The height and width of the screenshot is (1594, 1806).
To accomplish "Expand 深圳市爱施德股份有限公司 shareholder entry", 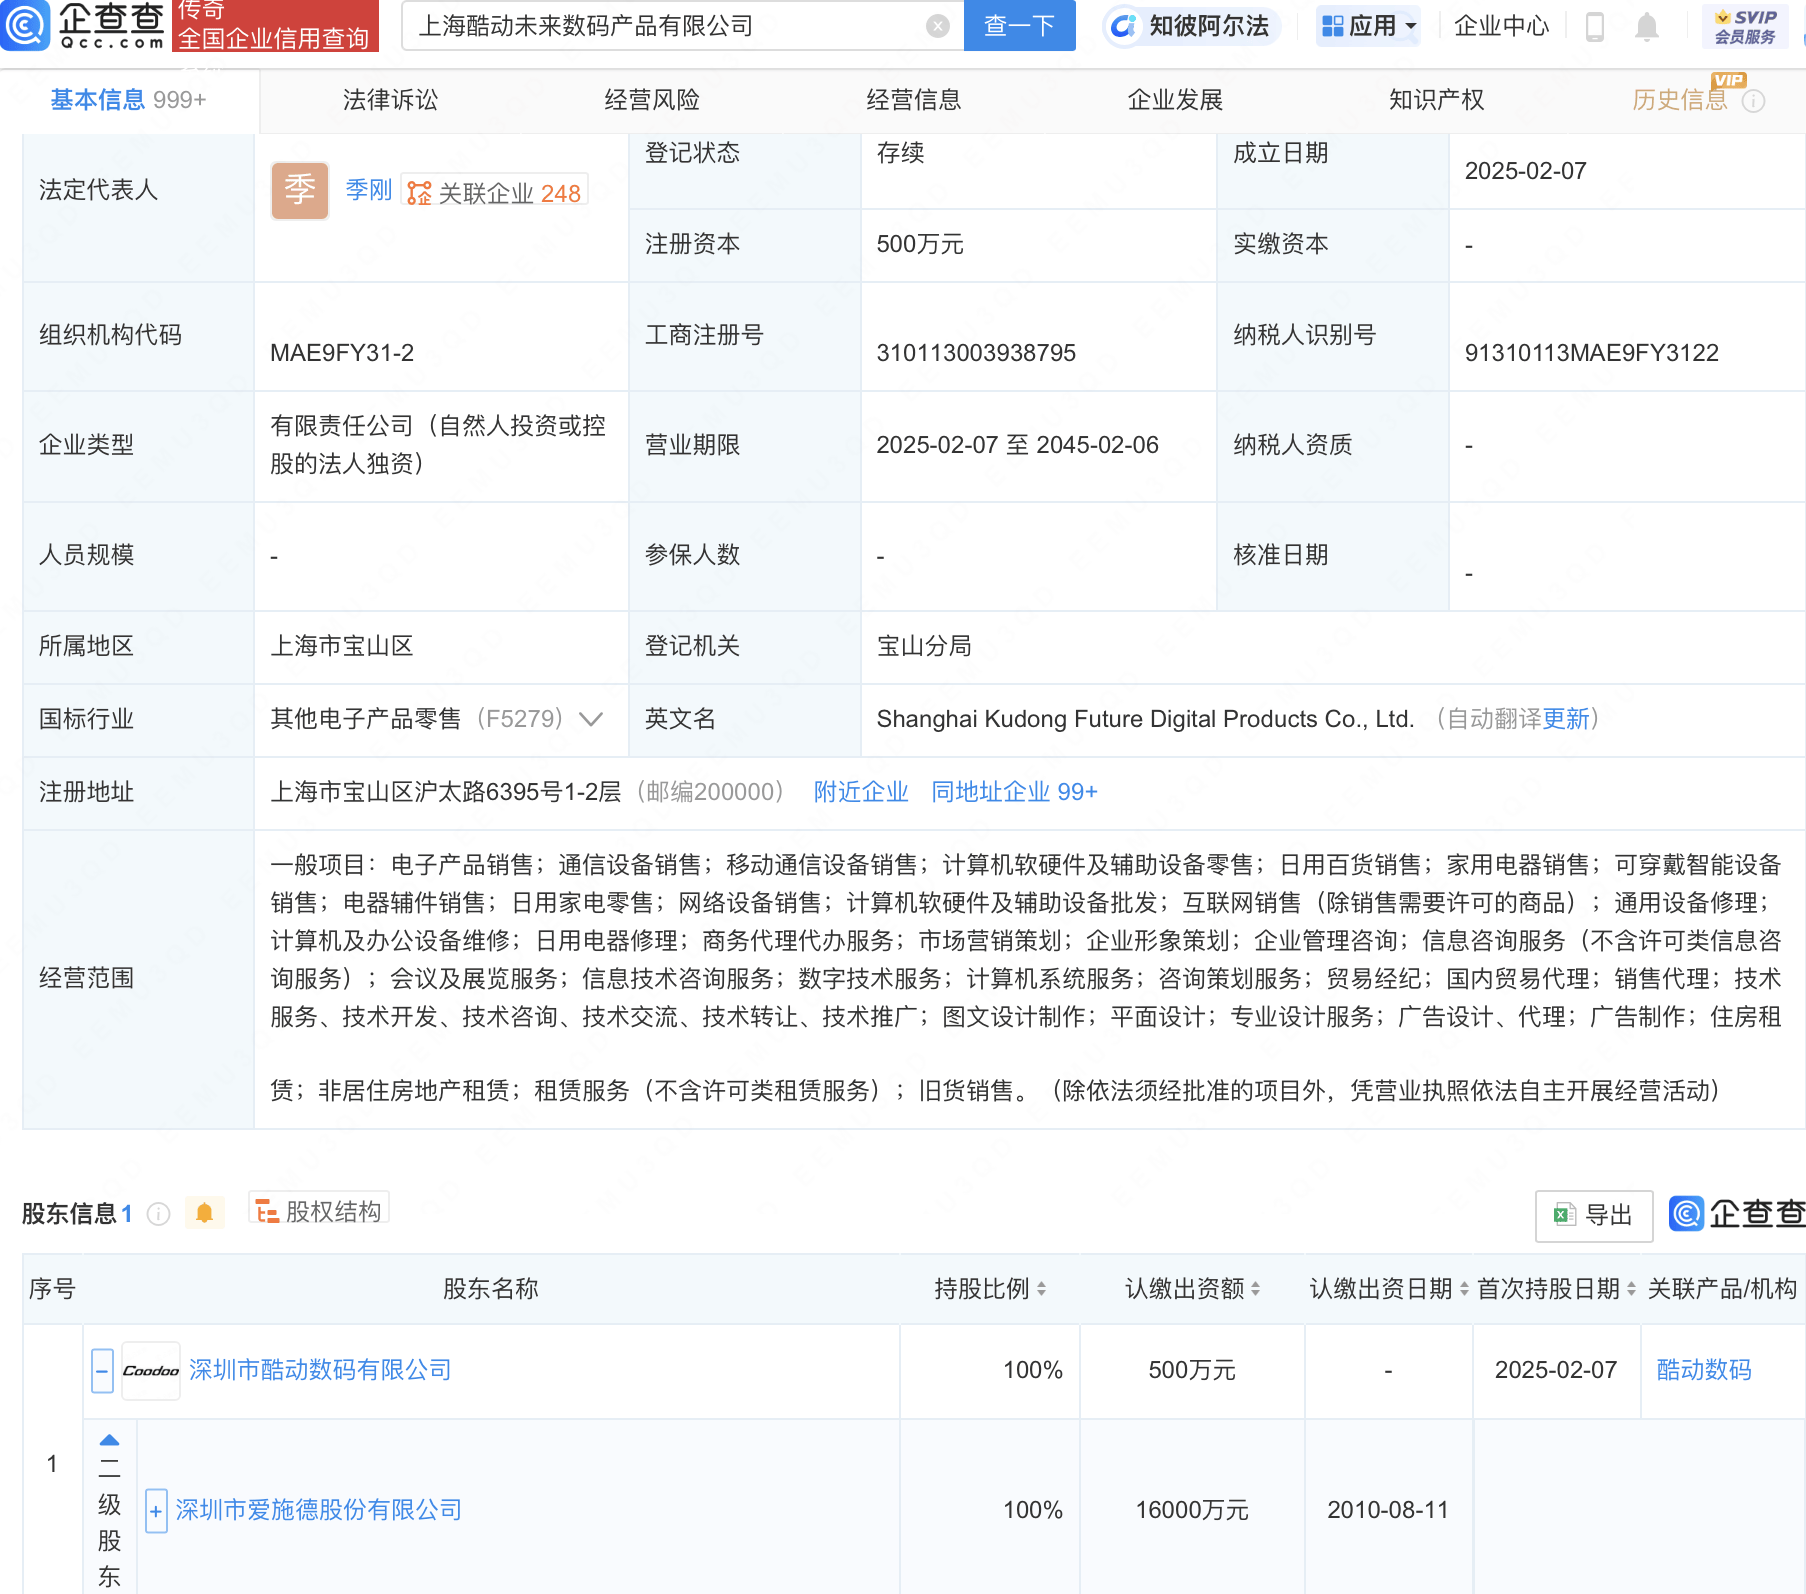I will tap(156, 1510).
